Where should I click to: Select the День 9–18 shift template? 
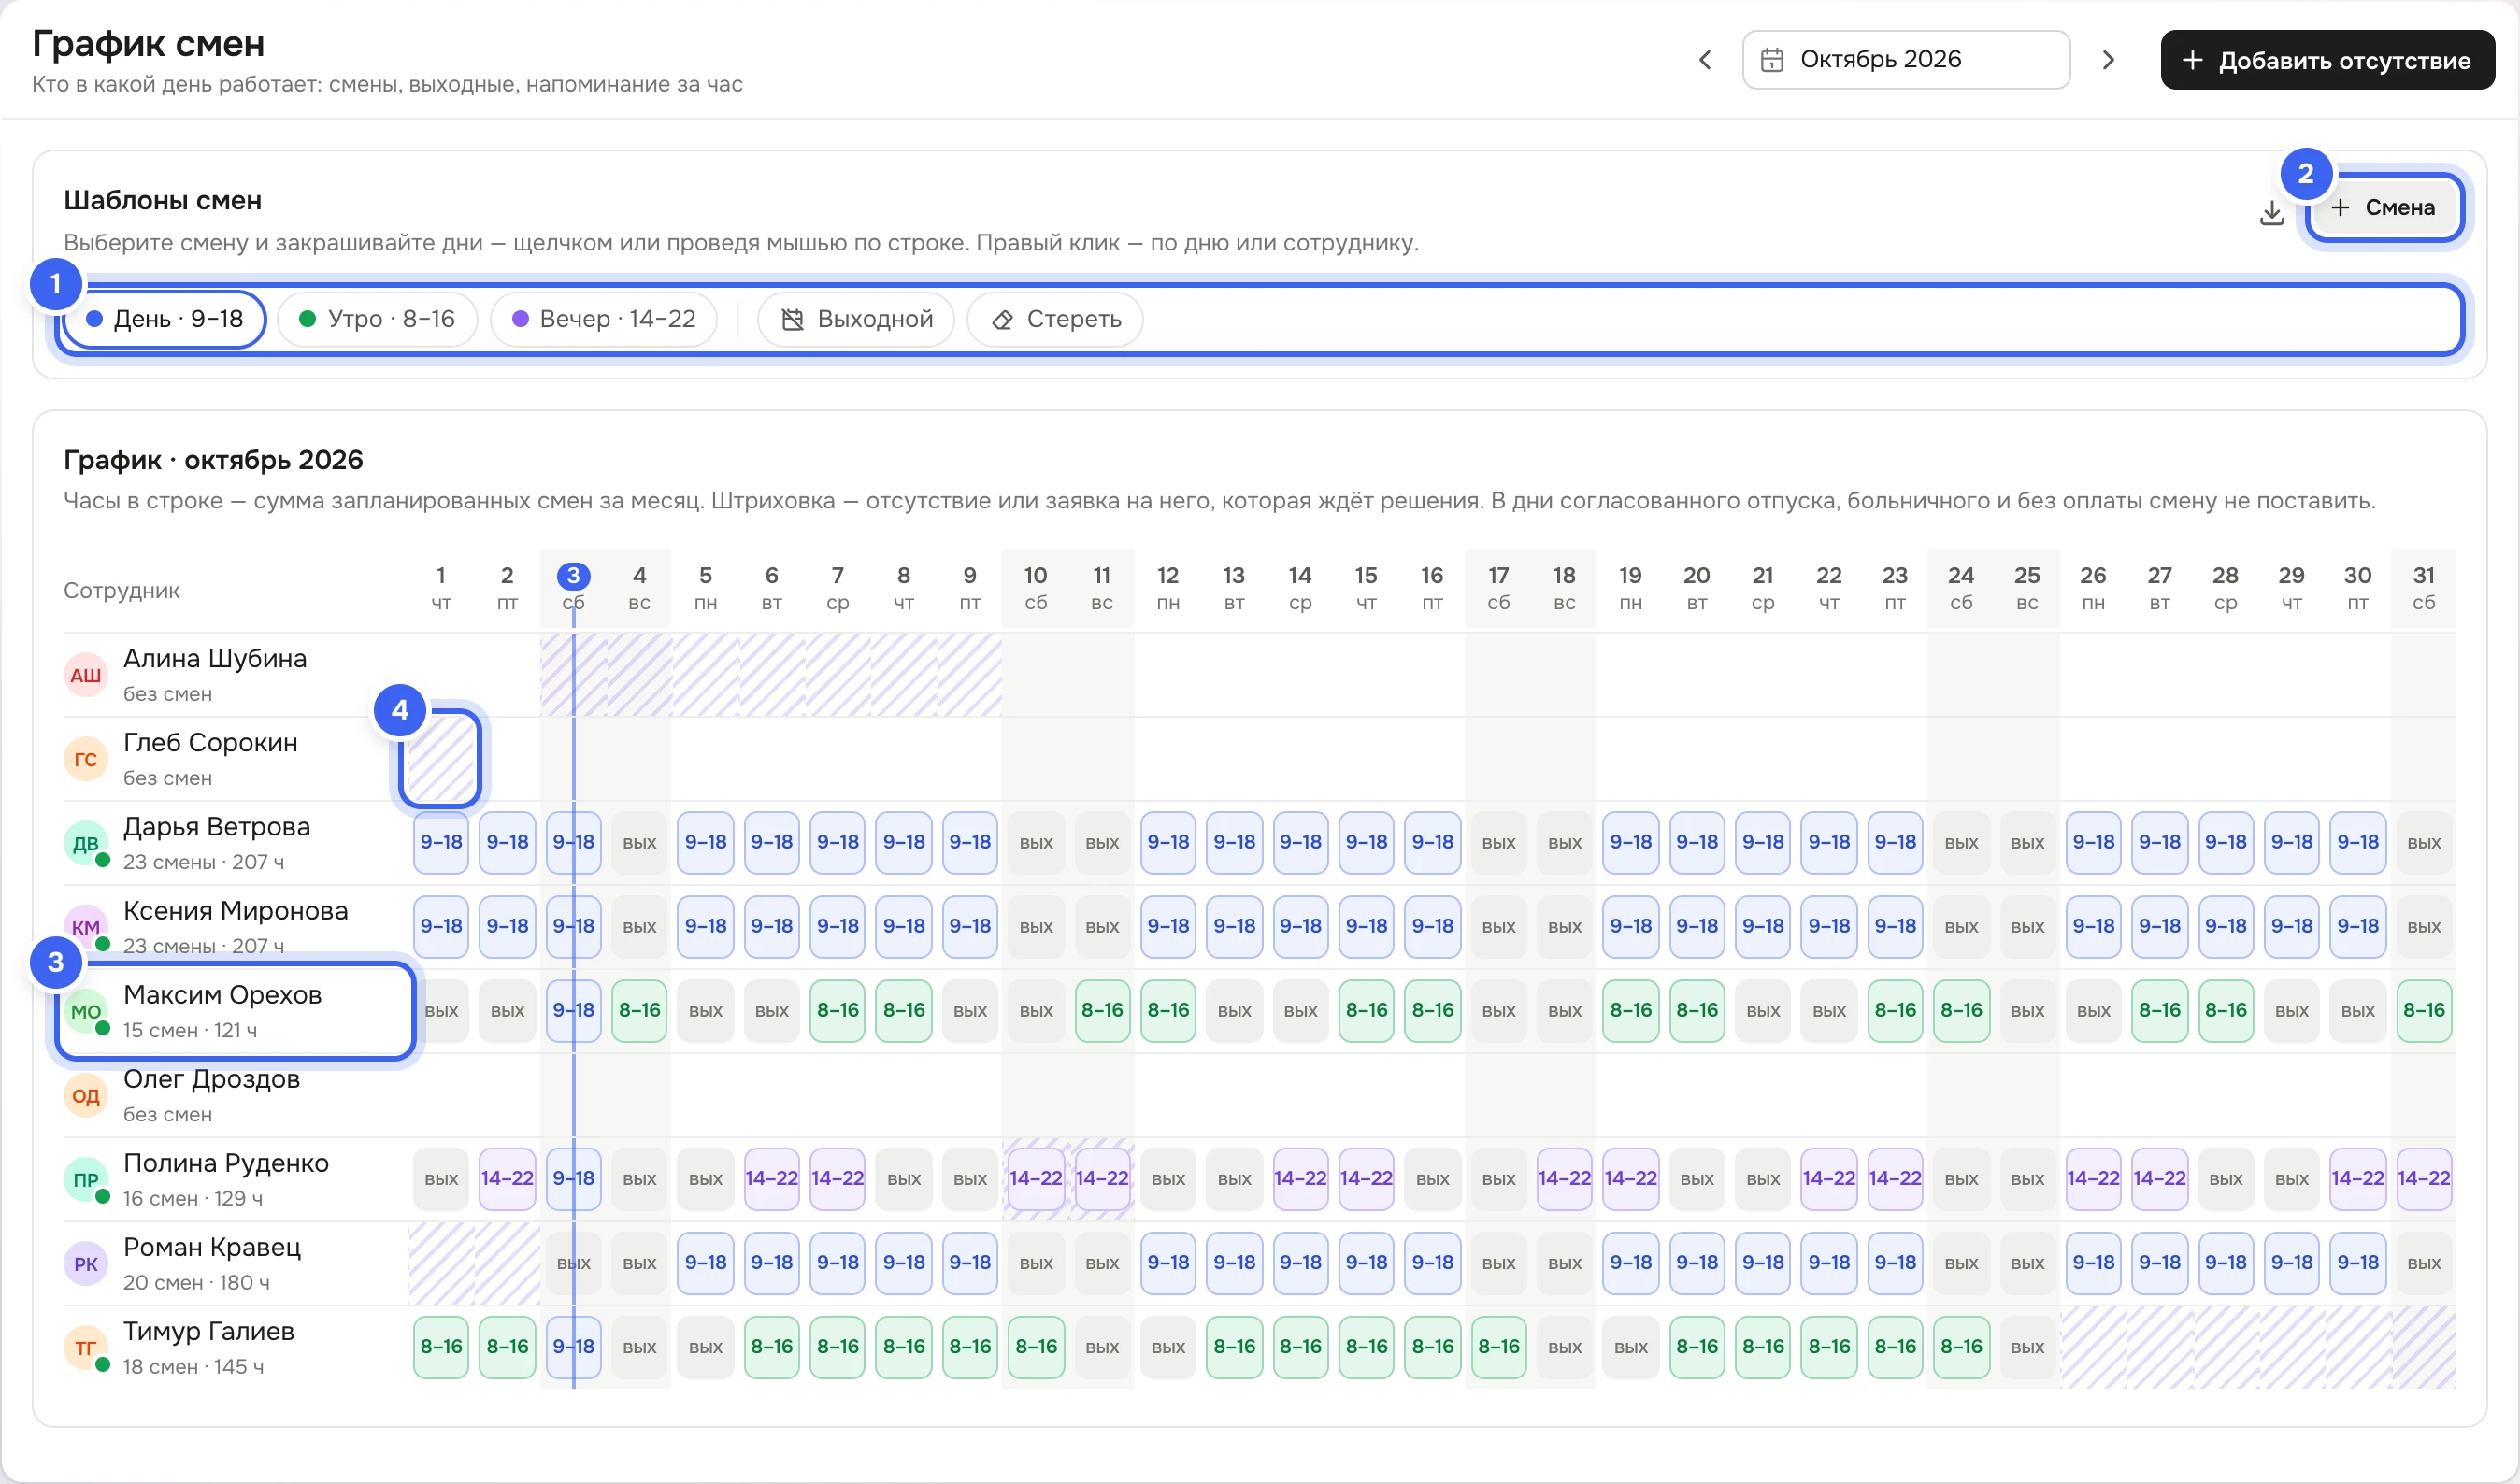click(165, 319)
